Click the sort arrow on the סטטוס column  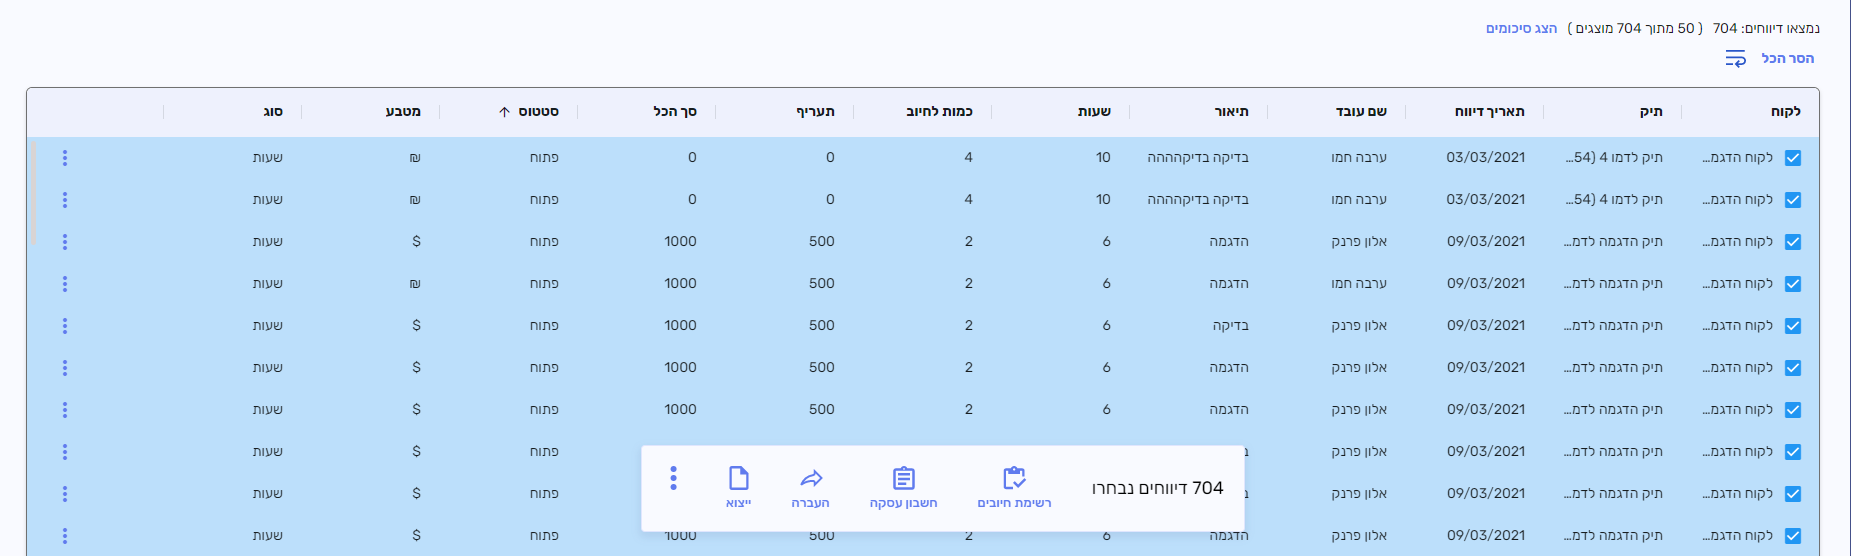(x=505, y=112)
